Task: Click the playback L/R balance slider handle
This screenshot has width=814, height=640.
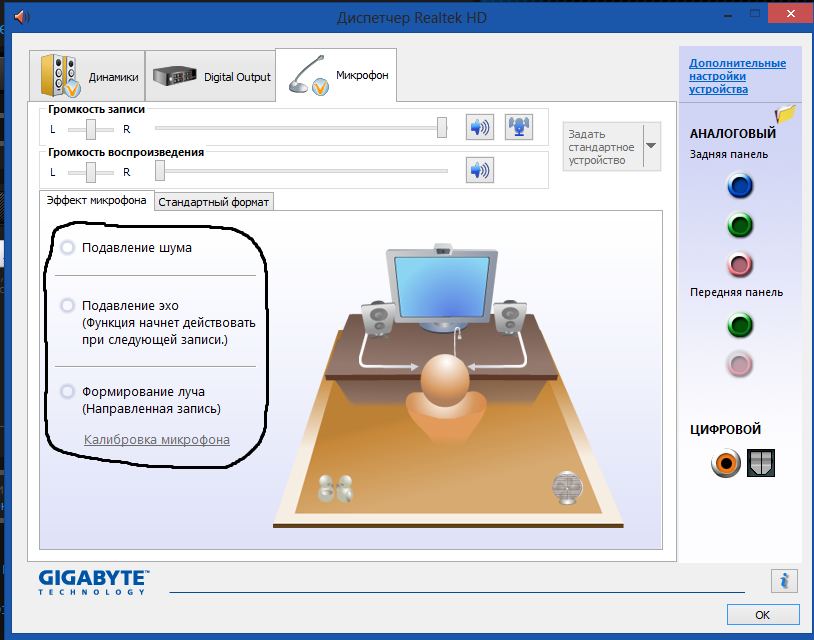Action: click(91, 172)
